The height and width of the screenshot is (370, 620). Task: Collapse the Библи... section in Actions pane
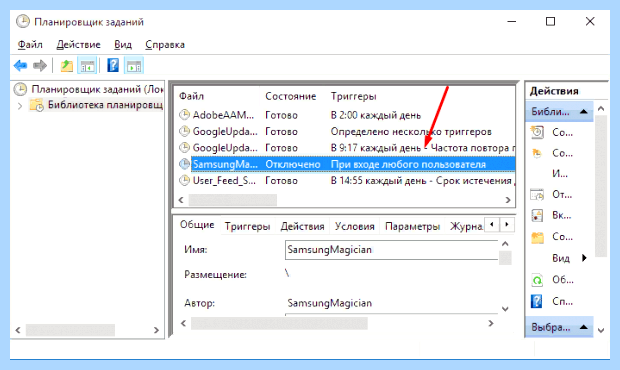[584, 112]
